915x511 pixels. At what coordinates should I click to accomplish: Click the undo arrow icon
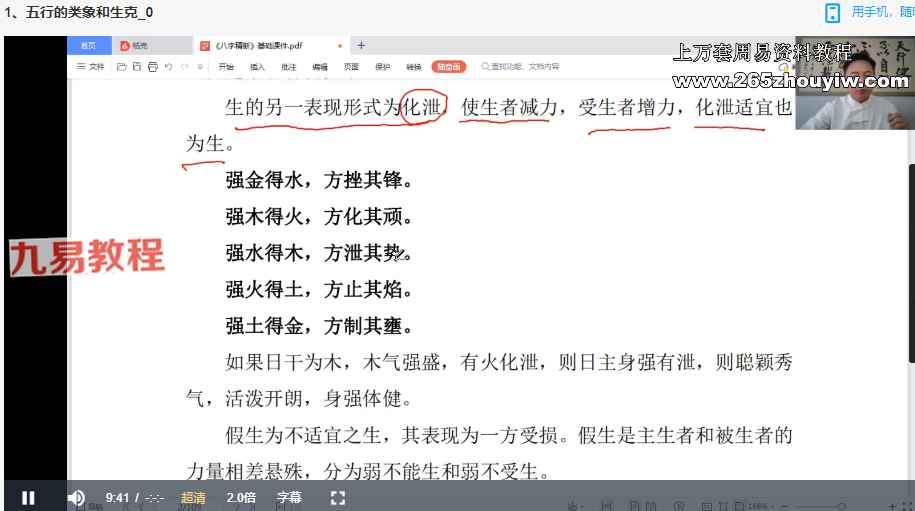[x=169, y=67]
